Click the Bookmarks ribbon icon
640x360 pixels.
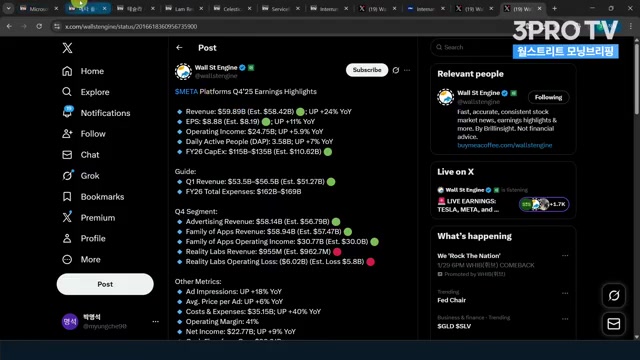pyautogui.click(x=67, y=197)
